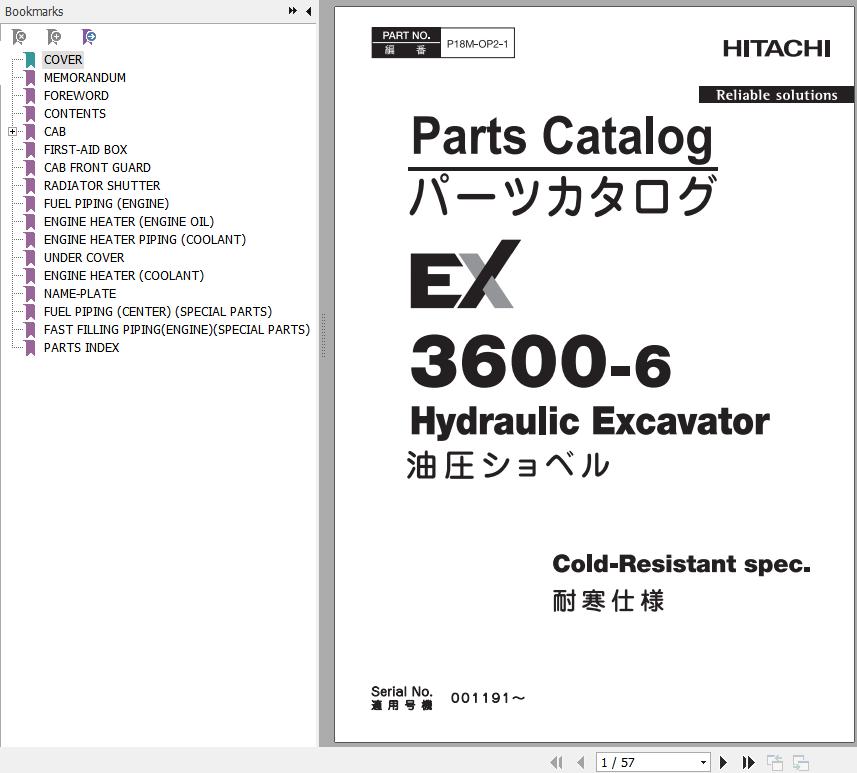The height and width of the screenshot is (773, 857).
Task: Open the page number dropdown arrow
Action: (x=703, y=762)
